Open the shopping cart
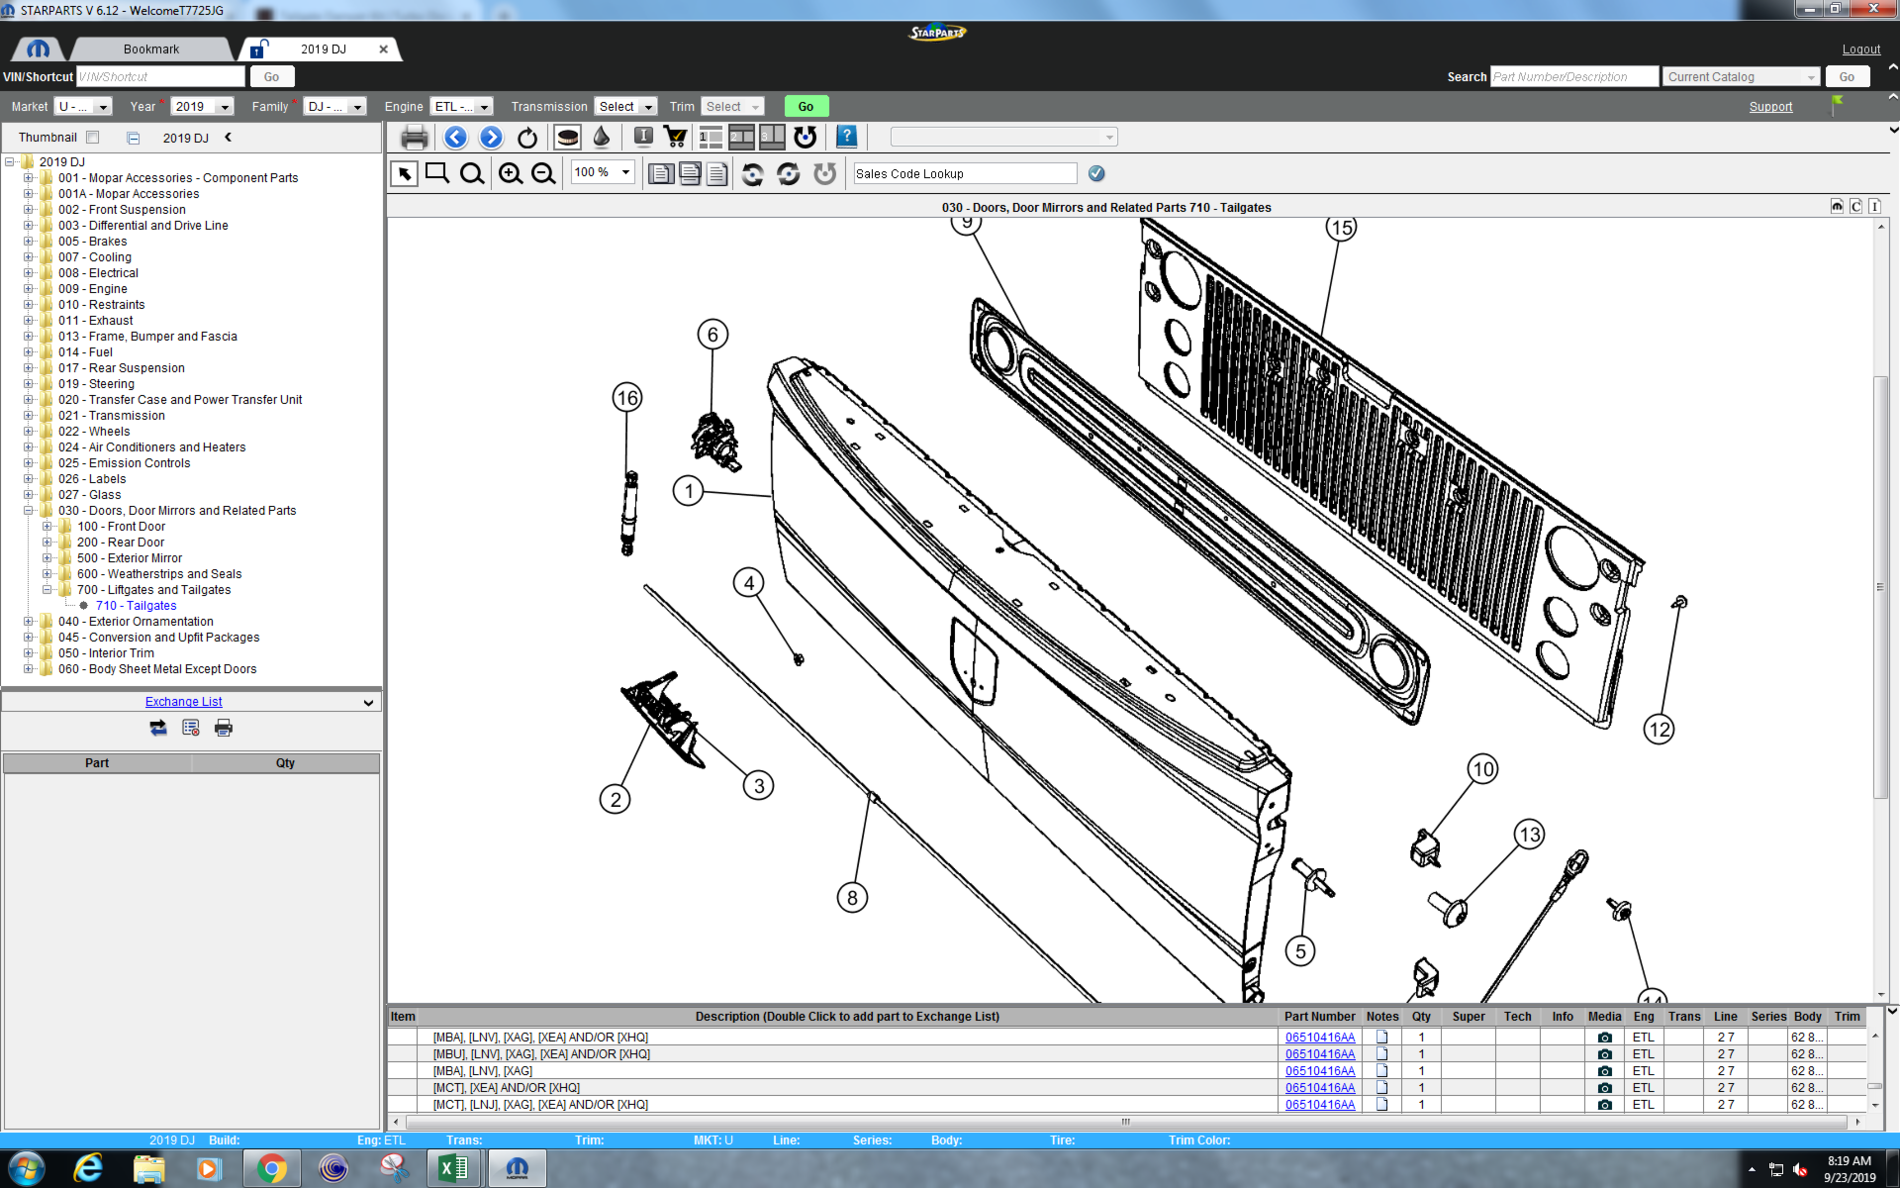 pyautogui.click(x=675, y=137)
